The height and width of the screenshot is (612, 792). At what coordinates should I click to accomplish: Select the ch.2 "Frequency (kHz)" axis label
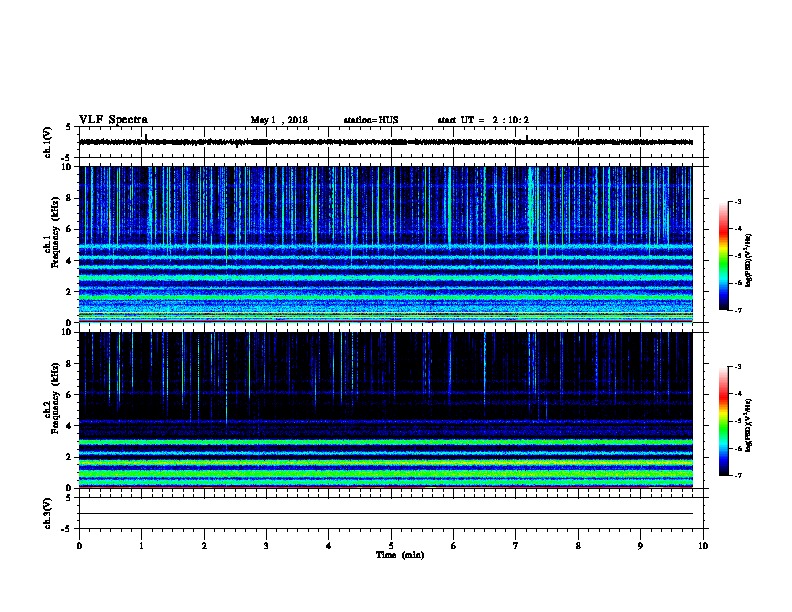pos(55,398)
